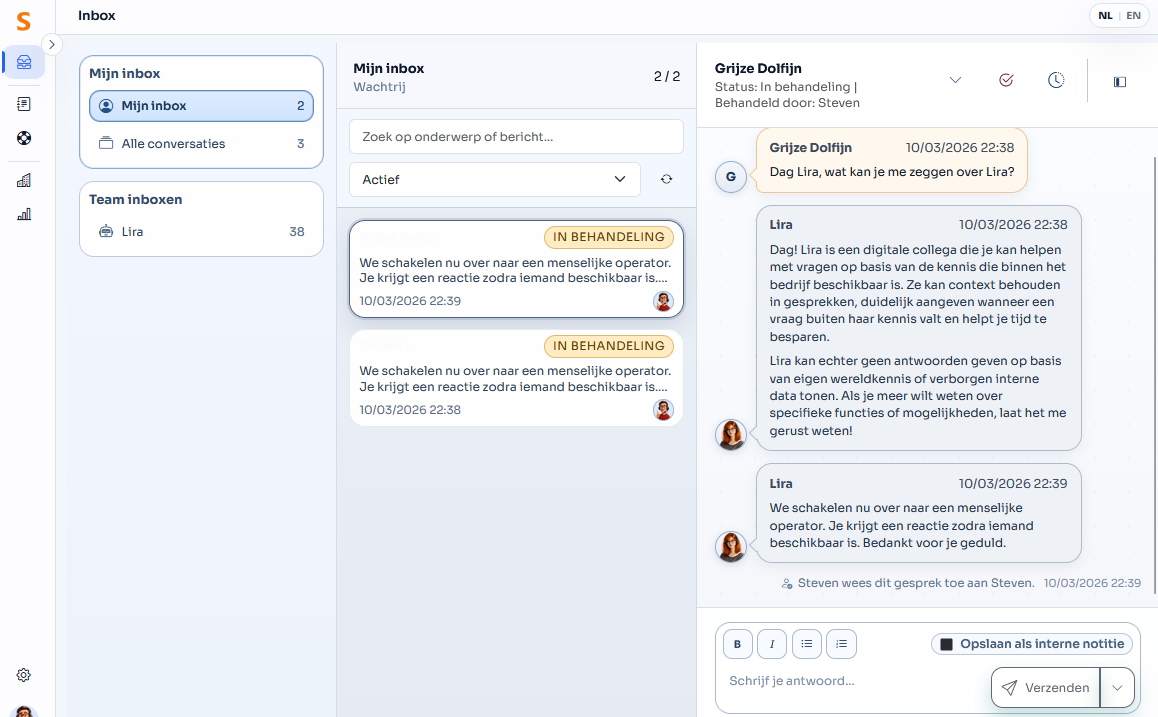Viewport: 1158px width, 717px height.
Task: Open the settings gear at the bottom
Action: click(x=23, y=675)
